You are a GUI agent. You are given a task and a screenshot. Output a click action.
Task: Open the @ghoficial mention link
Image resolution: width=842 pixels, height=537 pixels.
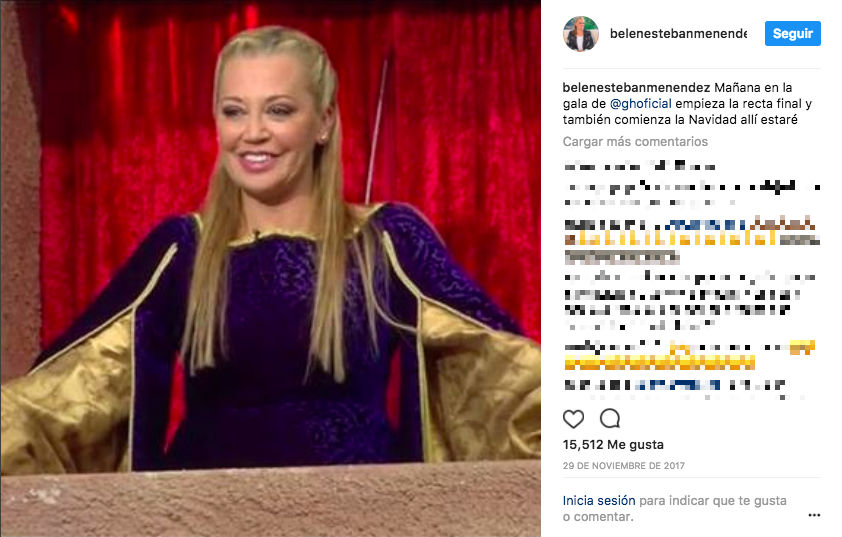[641, 104]
